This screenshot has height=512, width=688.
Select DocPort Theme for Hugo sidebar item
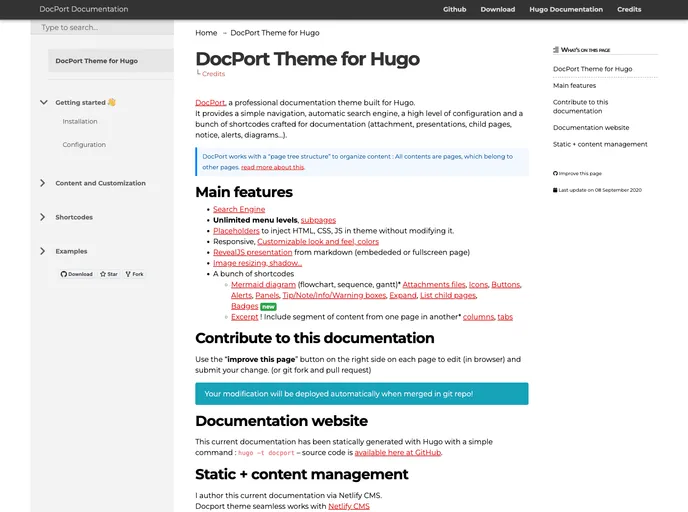111,61
